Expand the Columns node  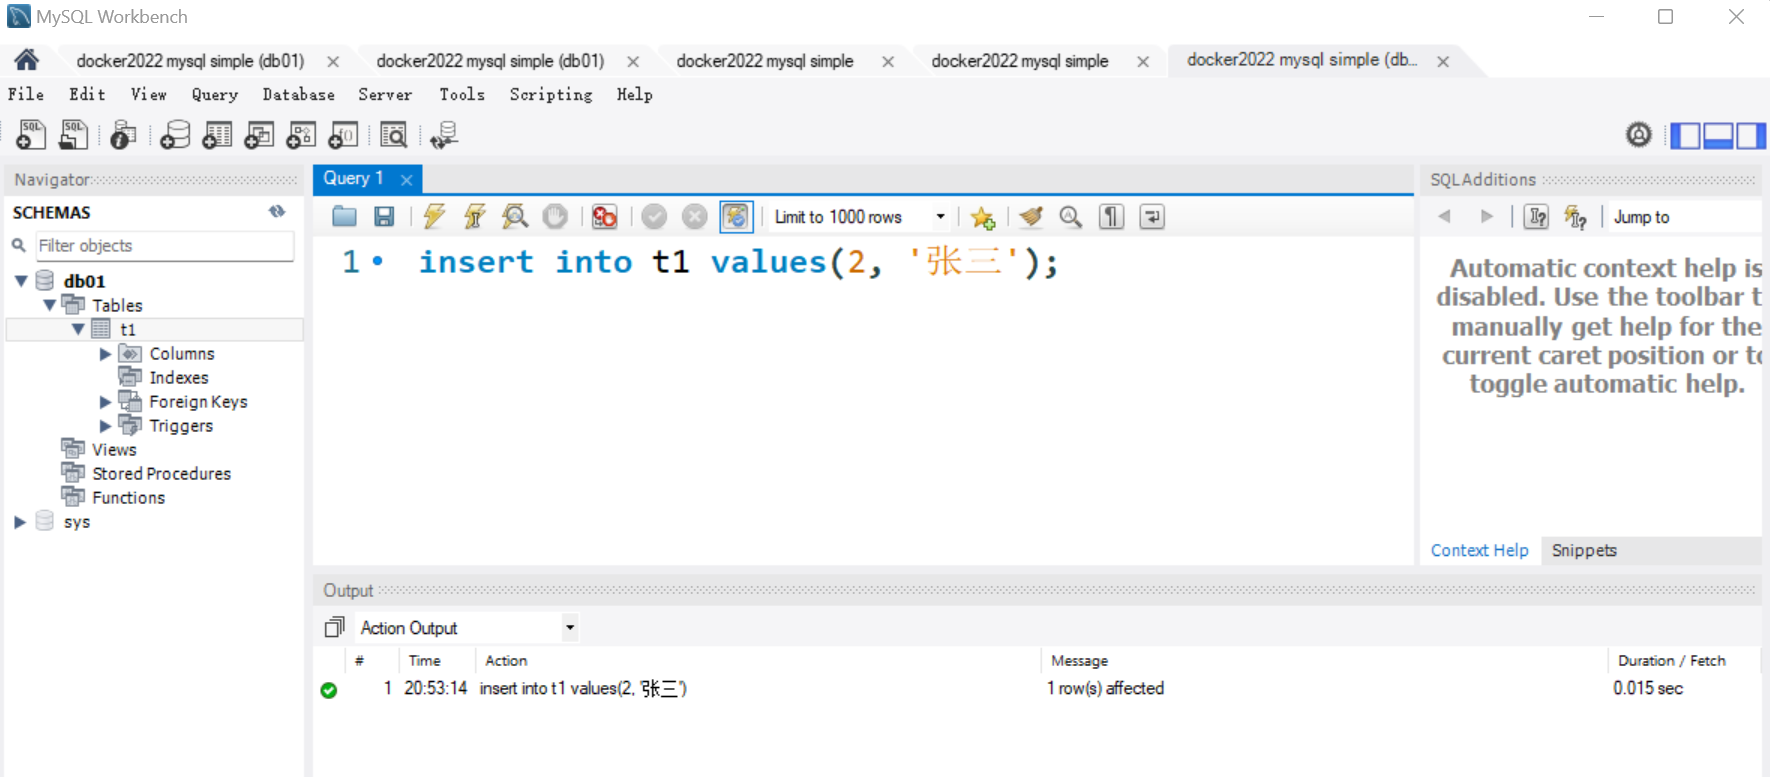(x=105, y=354)
